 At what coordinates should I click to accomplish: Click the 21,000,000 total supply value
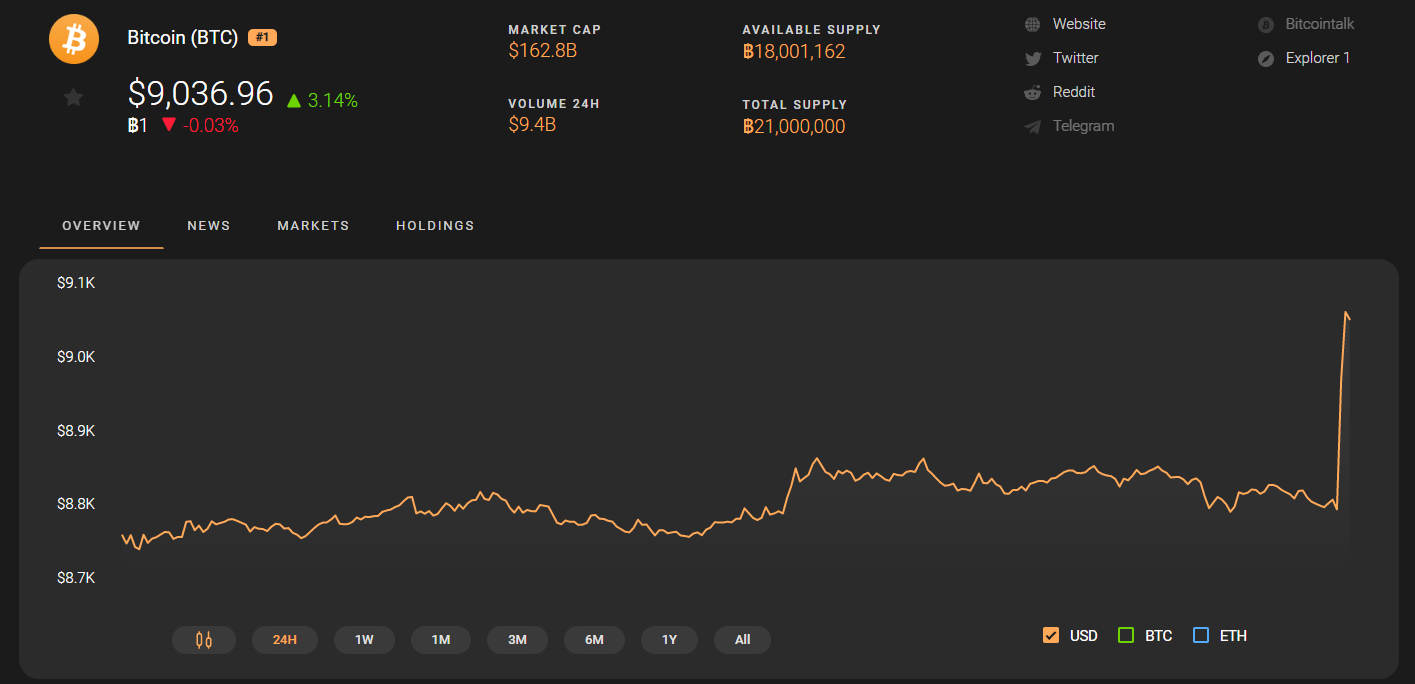tap(794, 127)
